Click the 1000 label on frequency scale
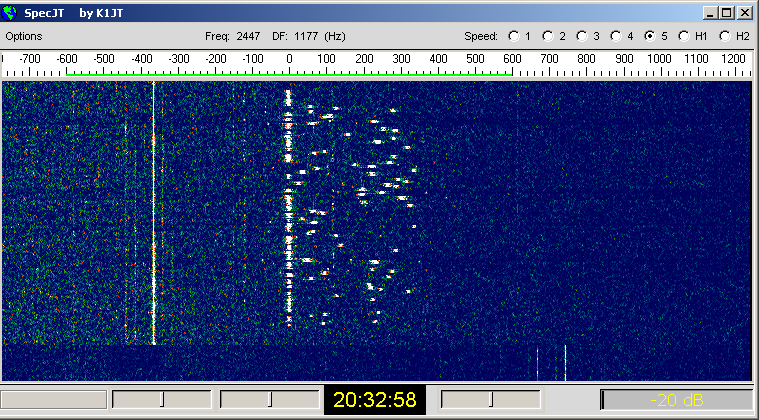The height and width of the screenshot is (420, 759). (660, 59)
